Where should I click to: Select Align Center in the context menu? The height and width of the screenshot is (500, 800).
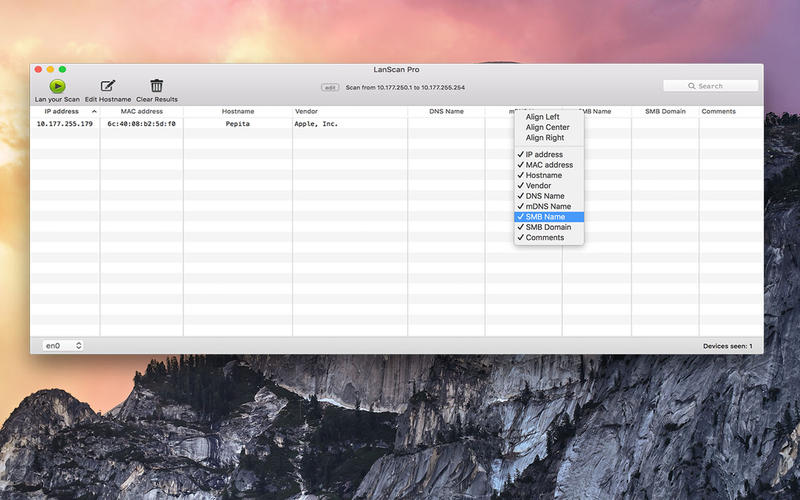(x=547, y=128)
